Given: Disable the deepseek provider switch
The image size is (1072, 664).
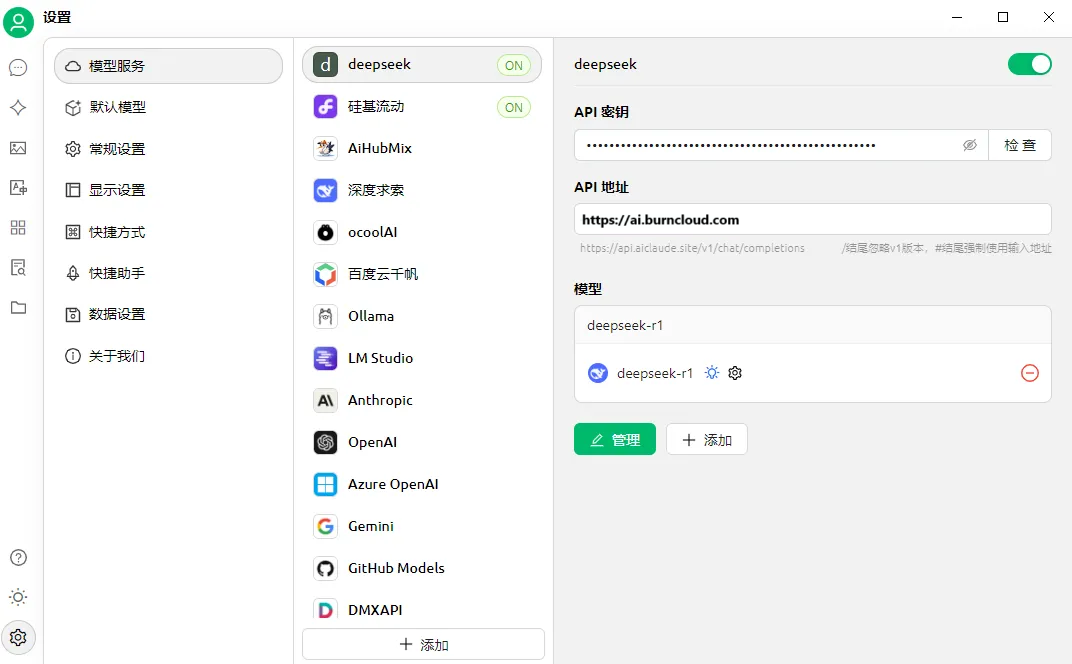Looking at the screenshot, I should pyautogui.click(x=1029, y=64).
